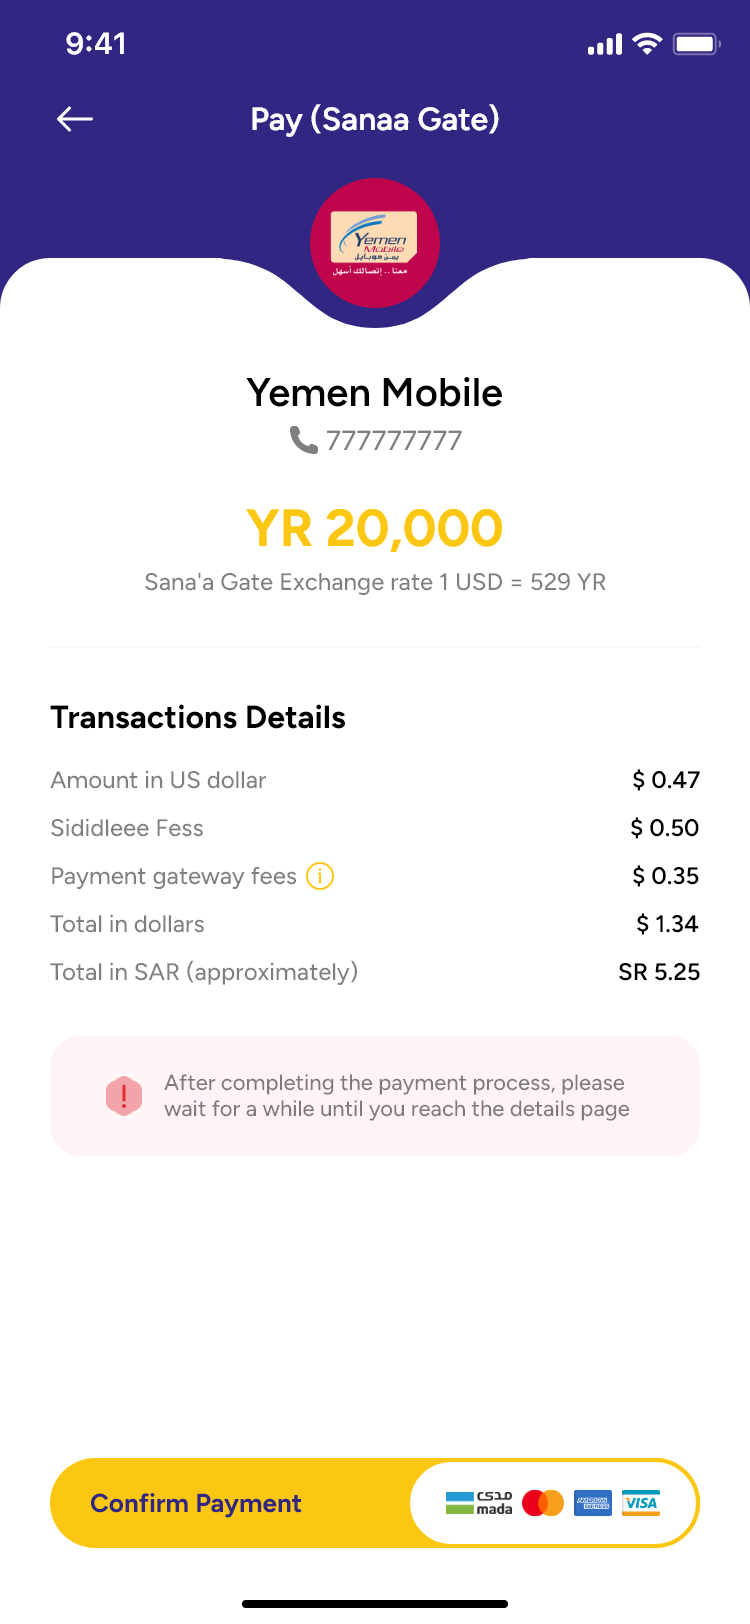Tap the Total in SAR row value

[x=659, y=972]
